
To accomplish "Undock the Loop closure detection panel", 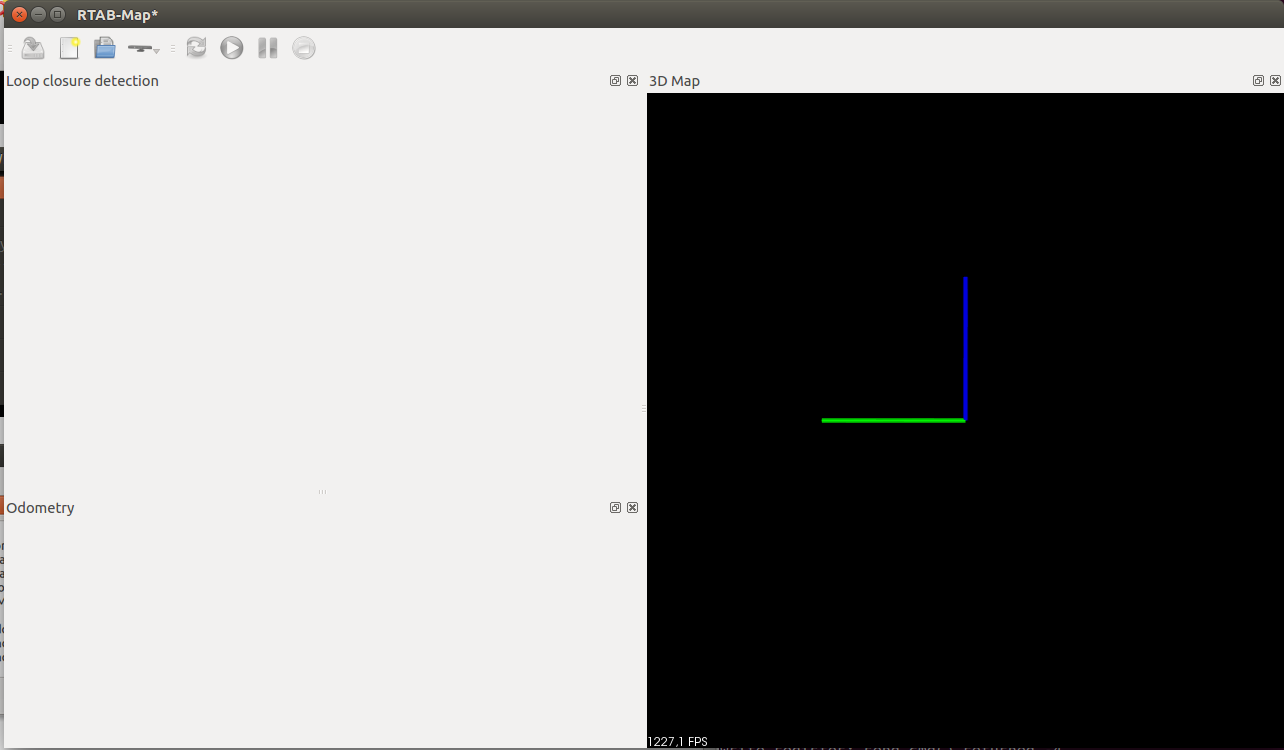I will (615, 80).
